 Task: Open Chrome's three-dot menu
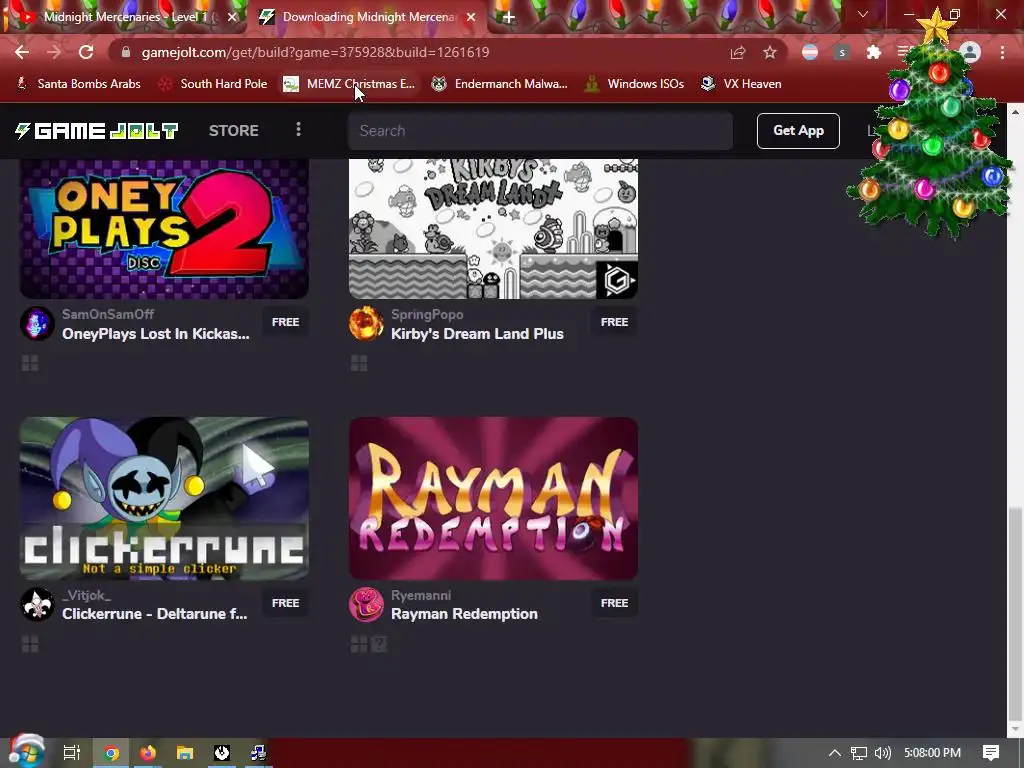click(x=1002, y=52)
